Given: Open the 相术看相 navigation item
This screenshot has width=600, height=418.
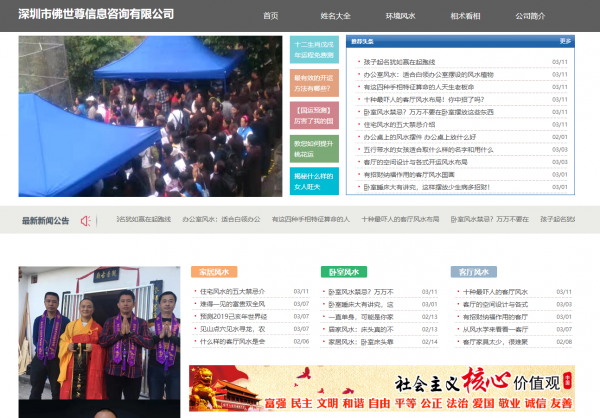Looking at the screenshot, I should point(465,15).
